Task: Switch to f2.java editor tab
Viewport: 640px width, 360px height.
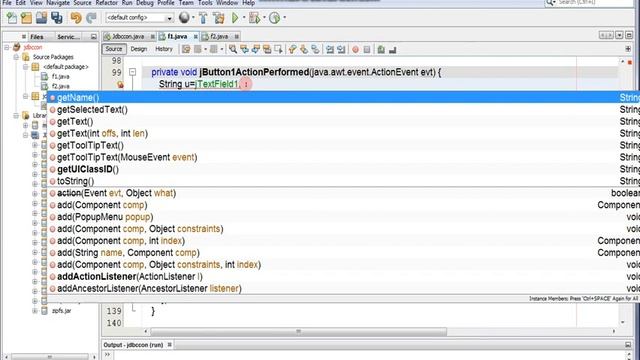Action: pyautogui.click(x=219, y=36)
